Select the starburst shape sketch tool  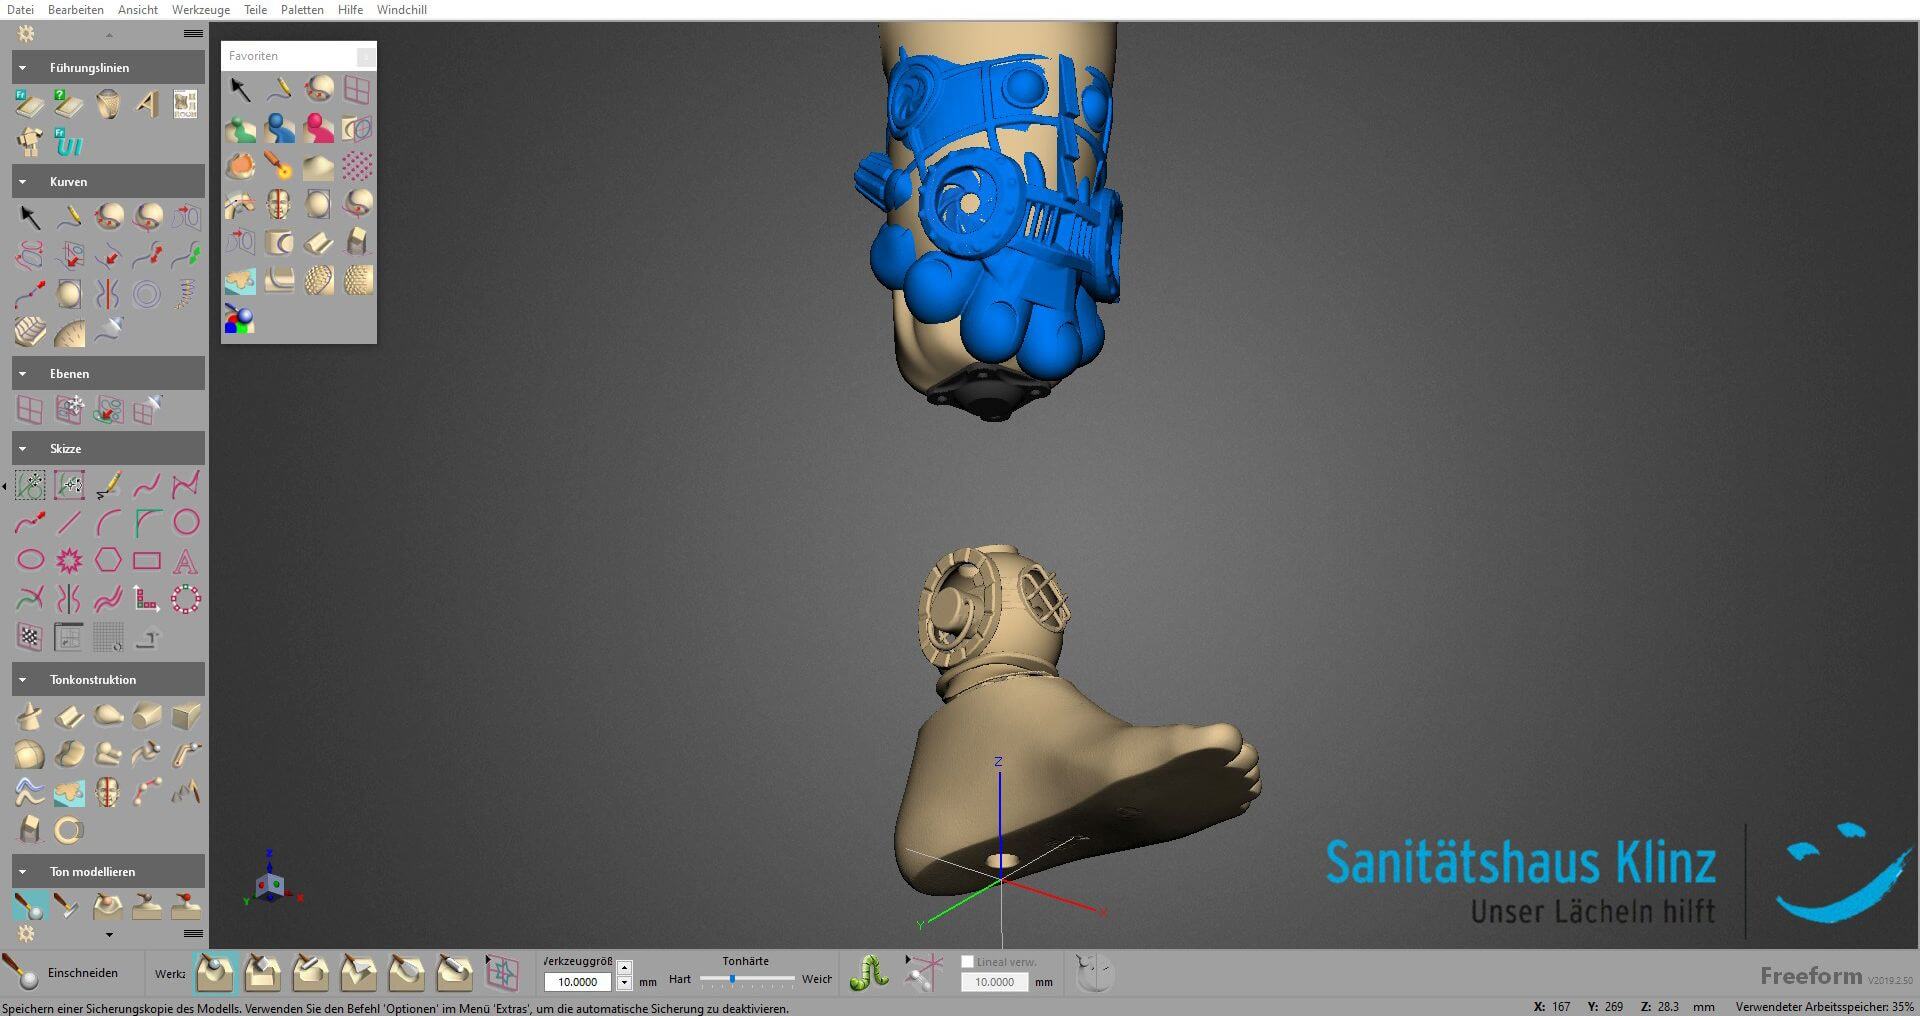(x=69, y=560)
